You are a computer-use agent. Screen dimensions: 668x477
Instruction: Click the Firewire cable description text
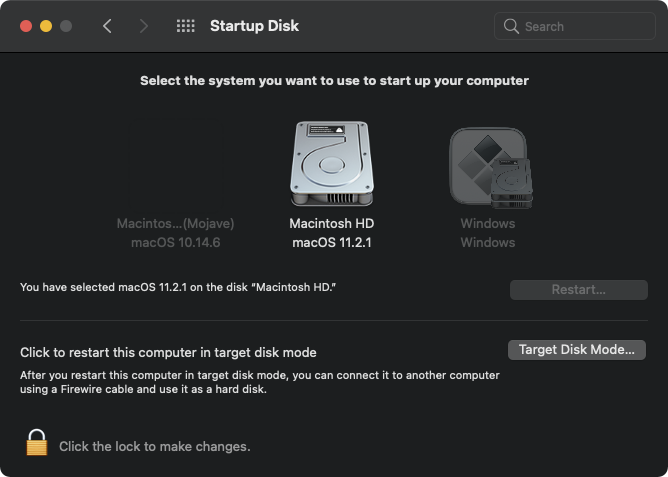point(260,382)
